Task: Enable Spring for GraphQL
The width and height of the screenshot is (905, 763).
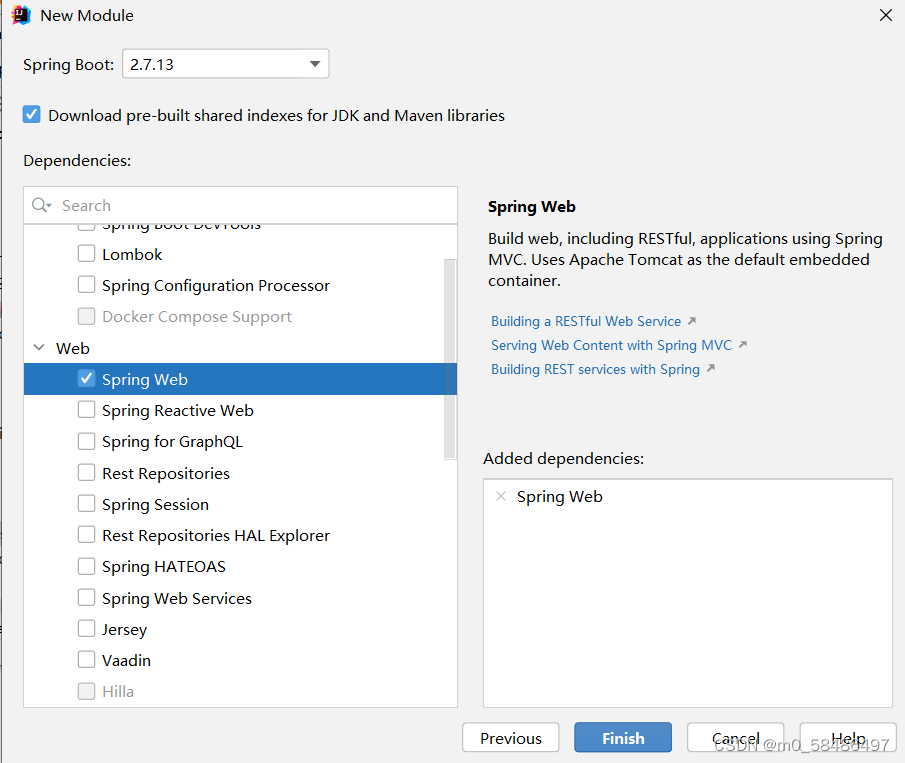Action: tap(86, 441)
